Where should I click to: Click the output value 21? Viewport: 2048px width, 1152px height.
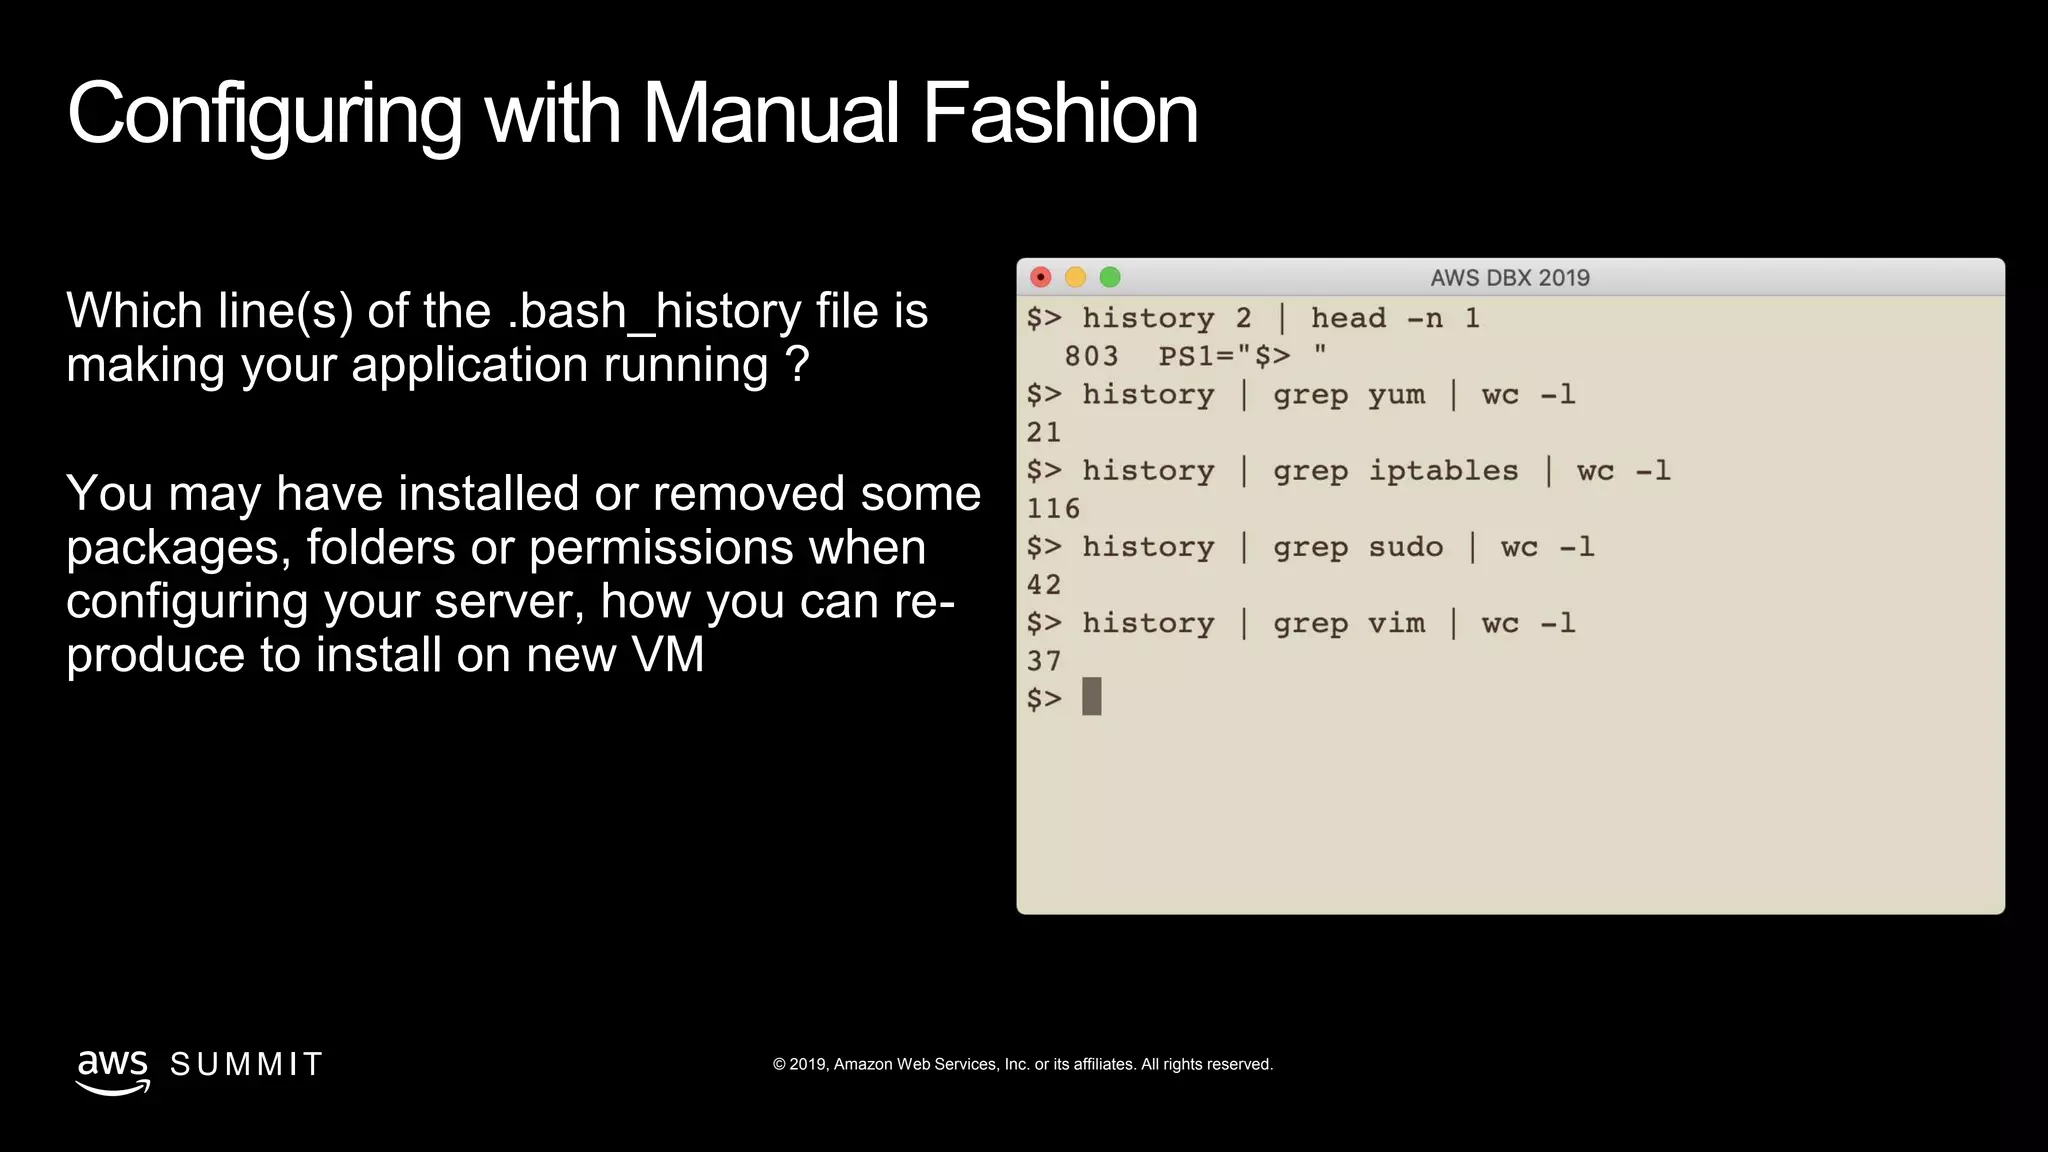coord(1043,432)
